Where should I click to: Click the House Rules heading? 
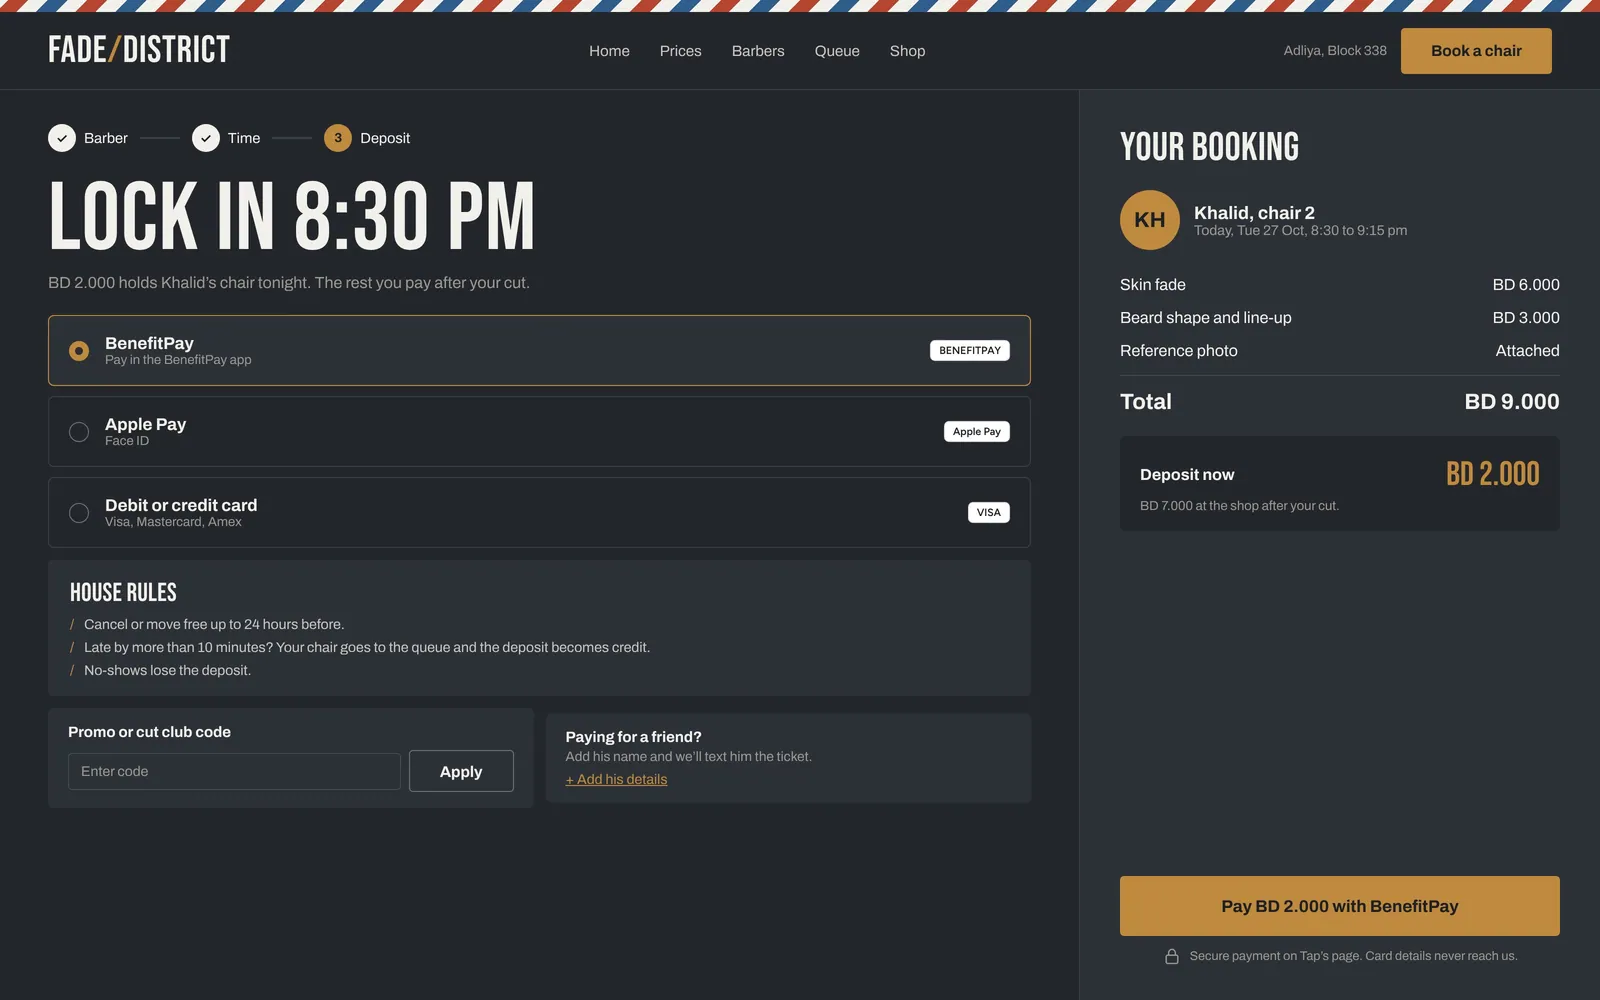123,593
